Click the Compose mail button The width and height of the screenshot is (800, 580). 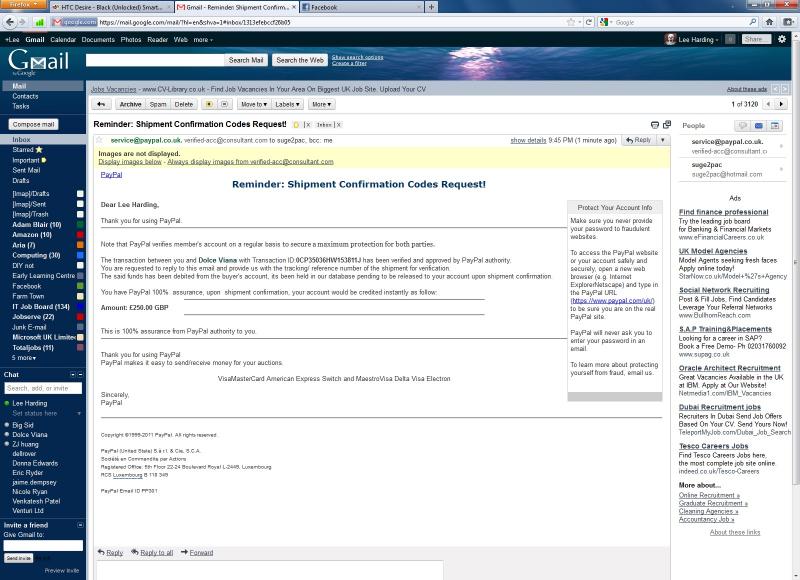click(x=34, y=124)
